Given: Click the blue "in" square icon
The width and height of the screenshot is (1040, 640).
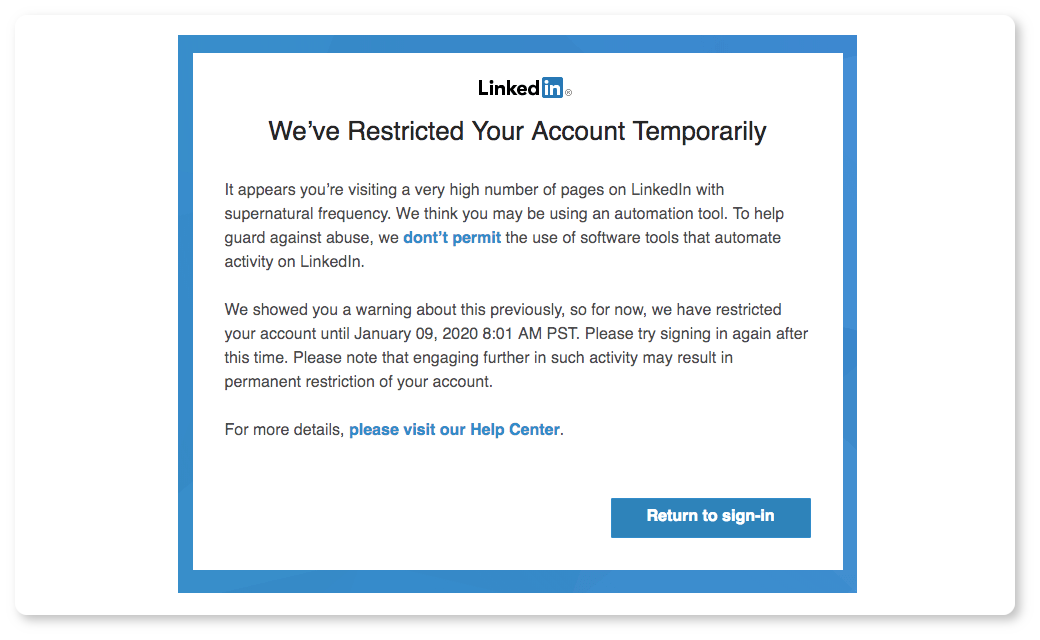Looking at the screenshot, I should click(552, 88).
